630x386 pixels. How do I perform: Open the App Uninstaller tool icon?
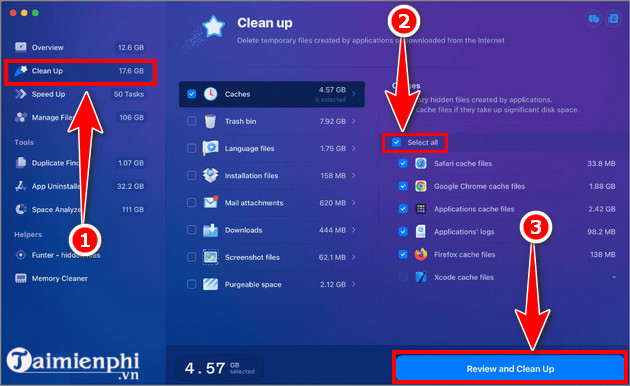(20, 186)
